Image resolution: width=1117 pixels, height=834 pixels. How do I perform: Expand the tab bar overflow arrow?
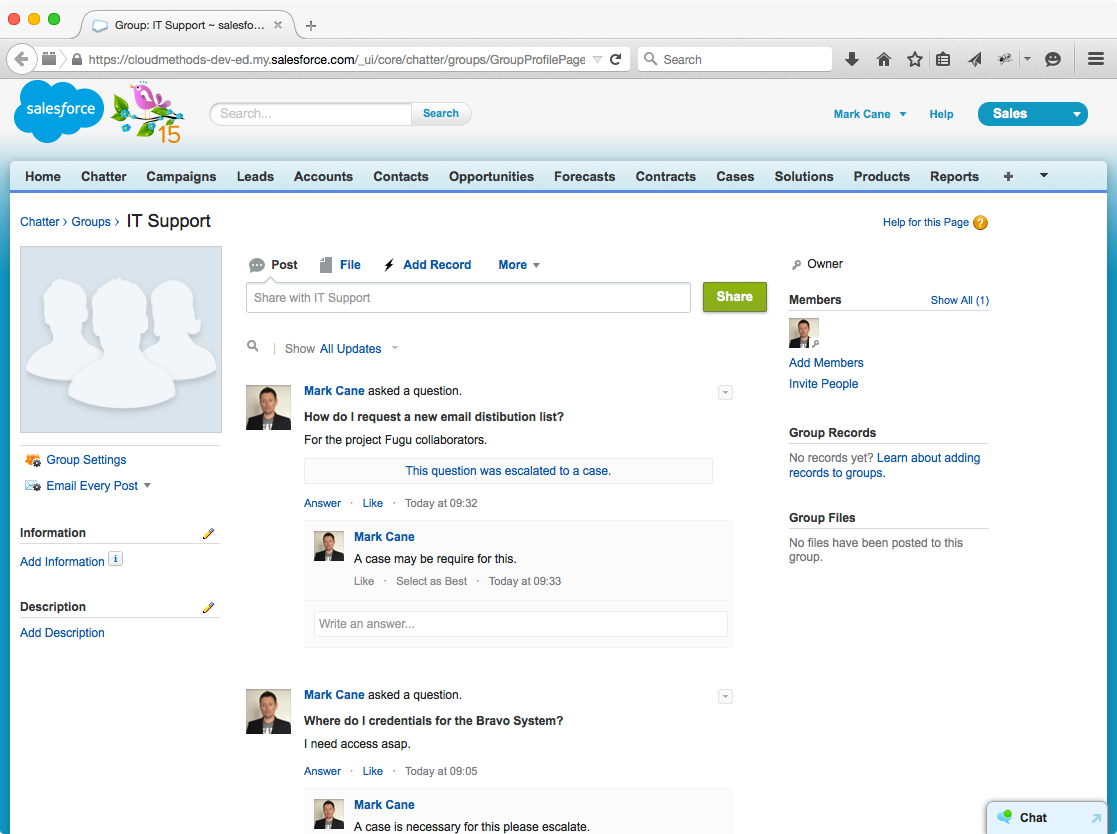[x=1044, y=175]
